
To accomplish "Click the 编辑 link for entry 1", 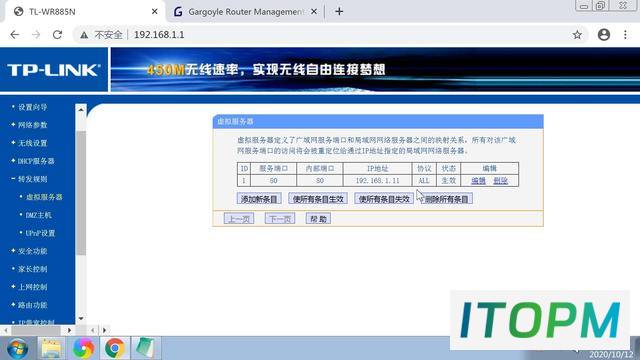I will [478, 180].
